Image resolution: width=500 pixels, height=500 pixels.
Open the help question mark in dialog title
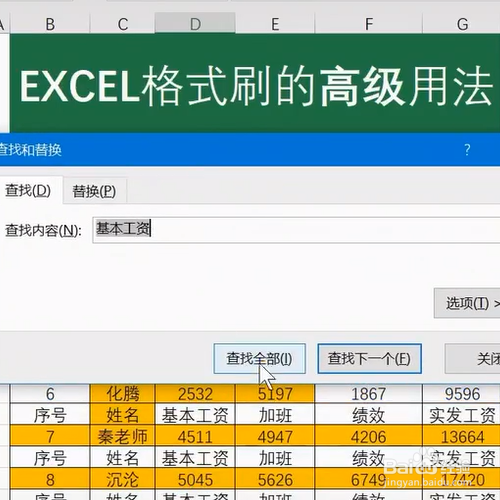click(467, 150)
